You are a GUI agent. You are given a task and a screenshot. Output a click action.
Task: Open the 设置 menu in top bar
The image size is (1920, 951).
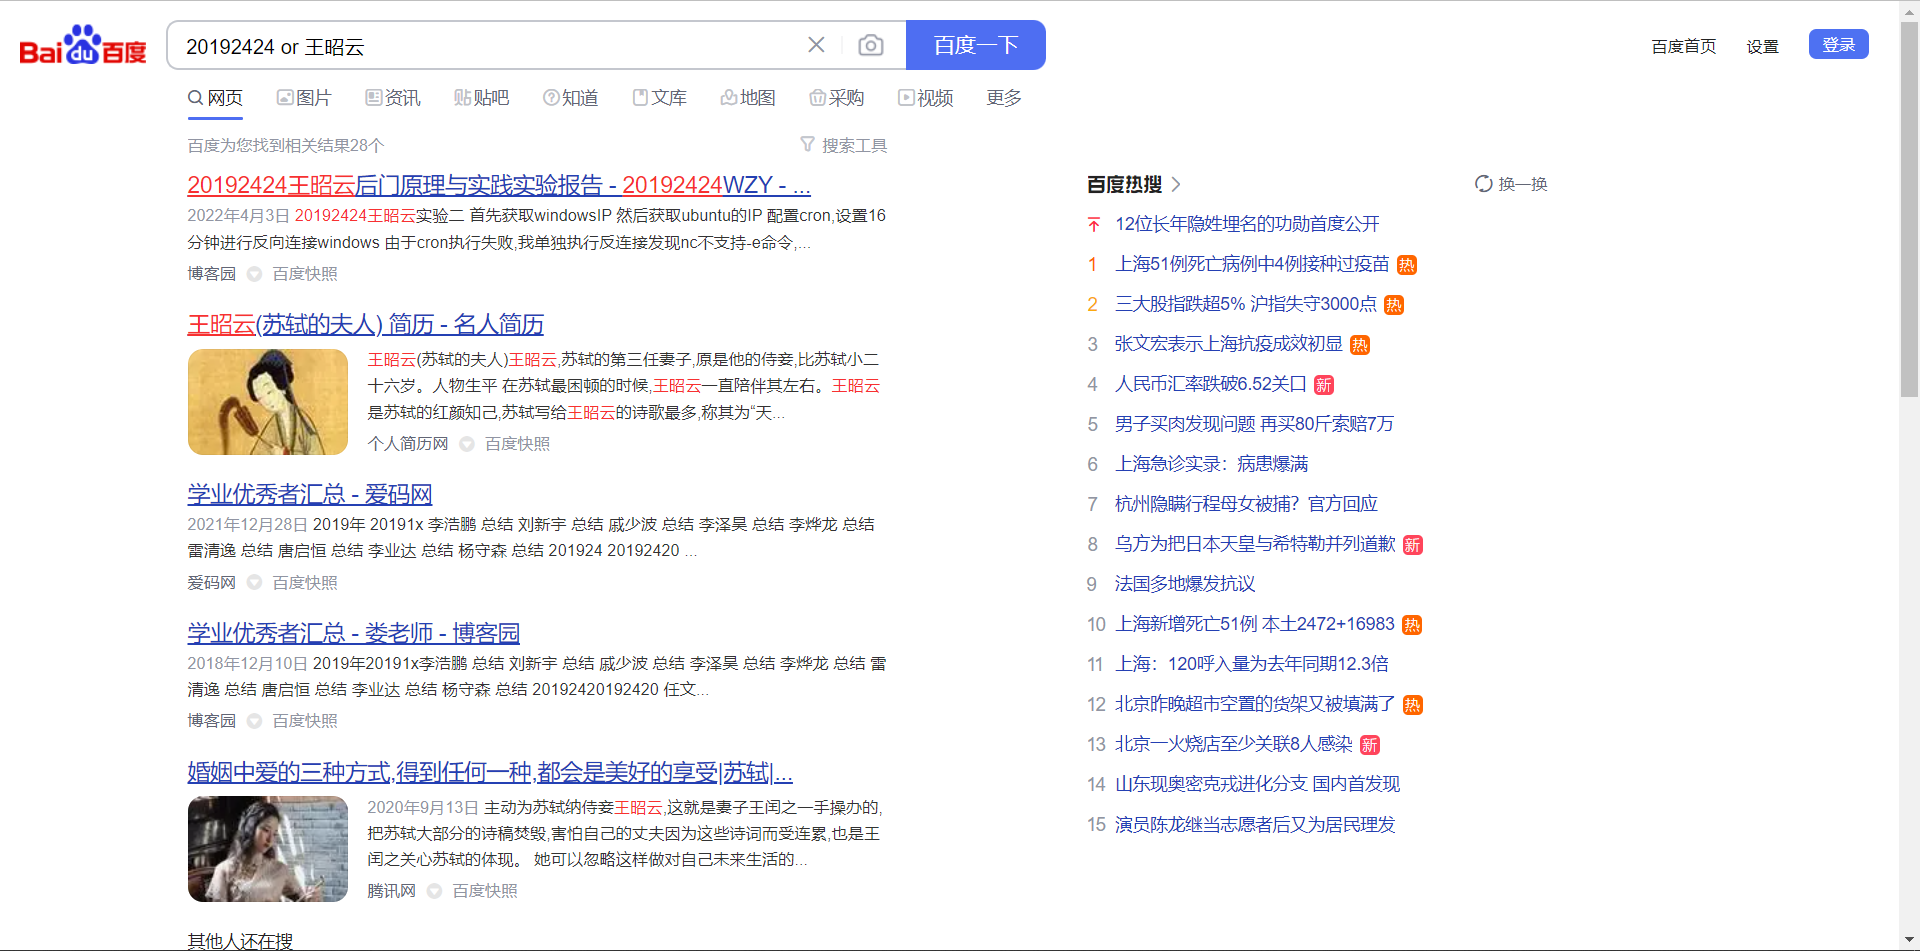coord(1763,46)
